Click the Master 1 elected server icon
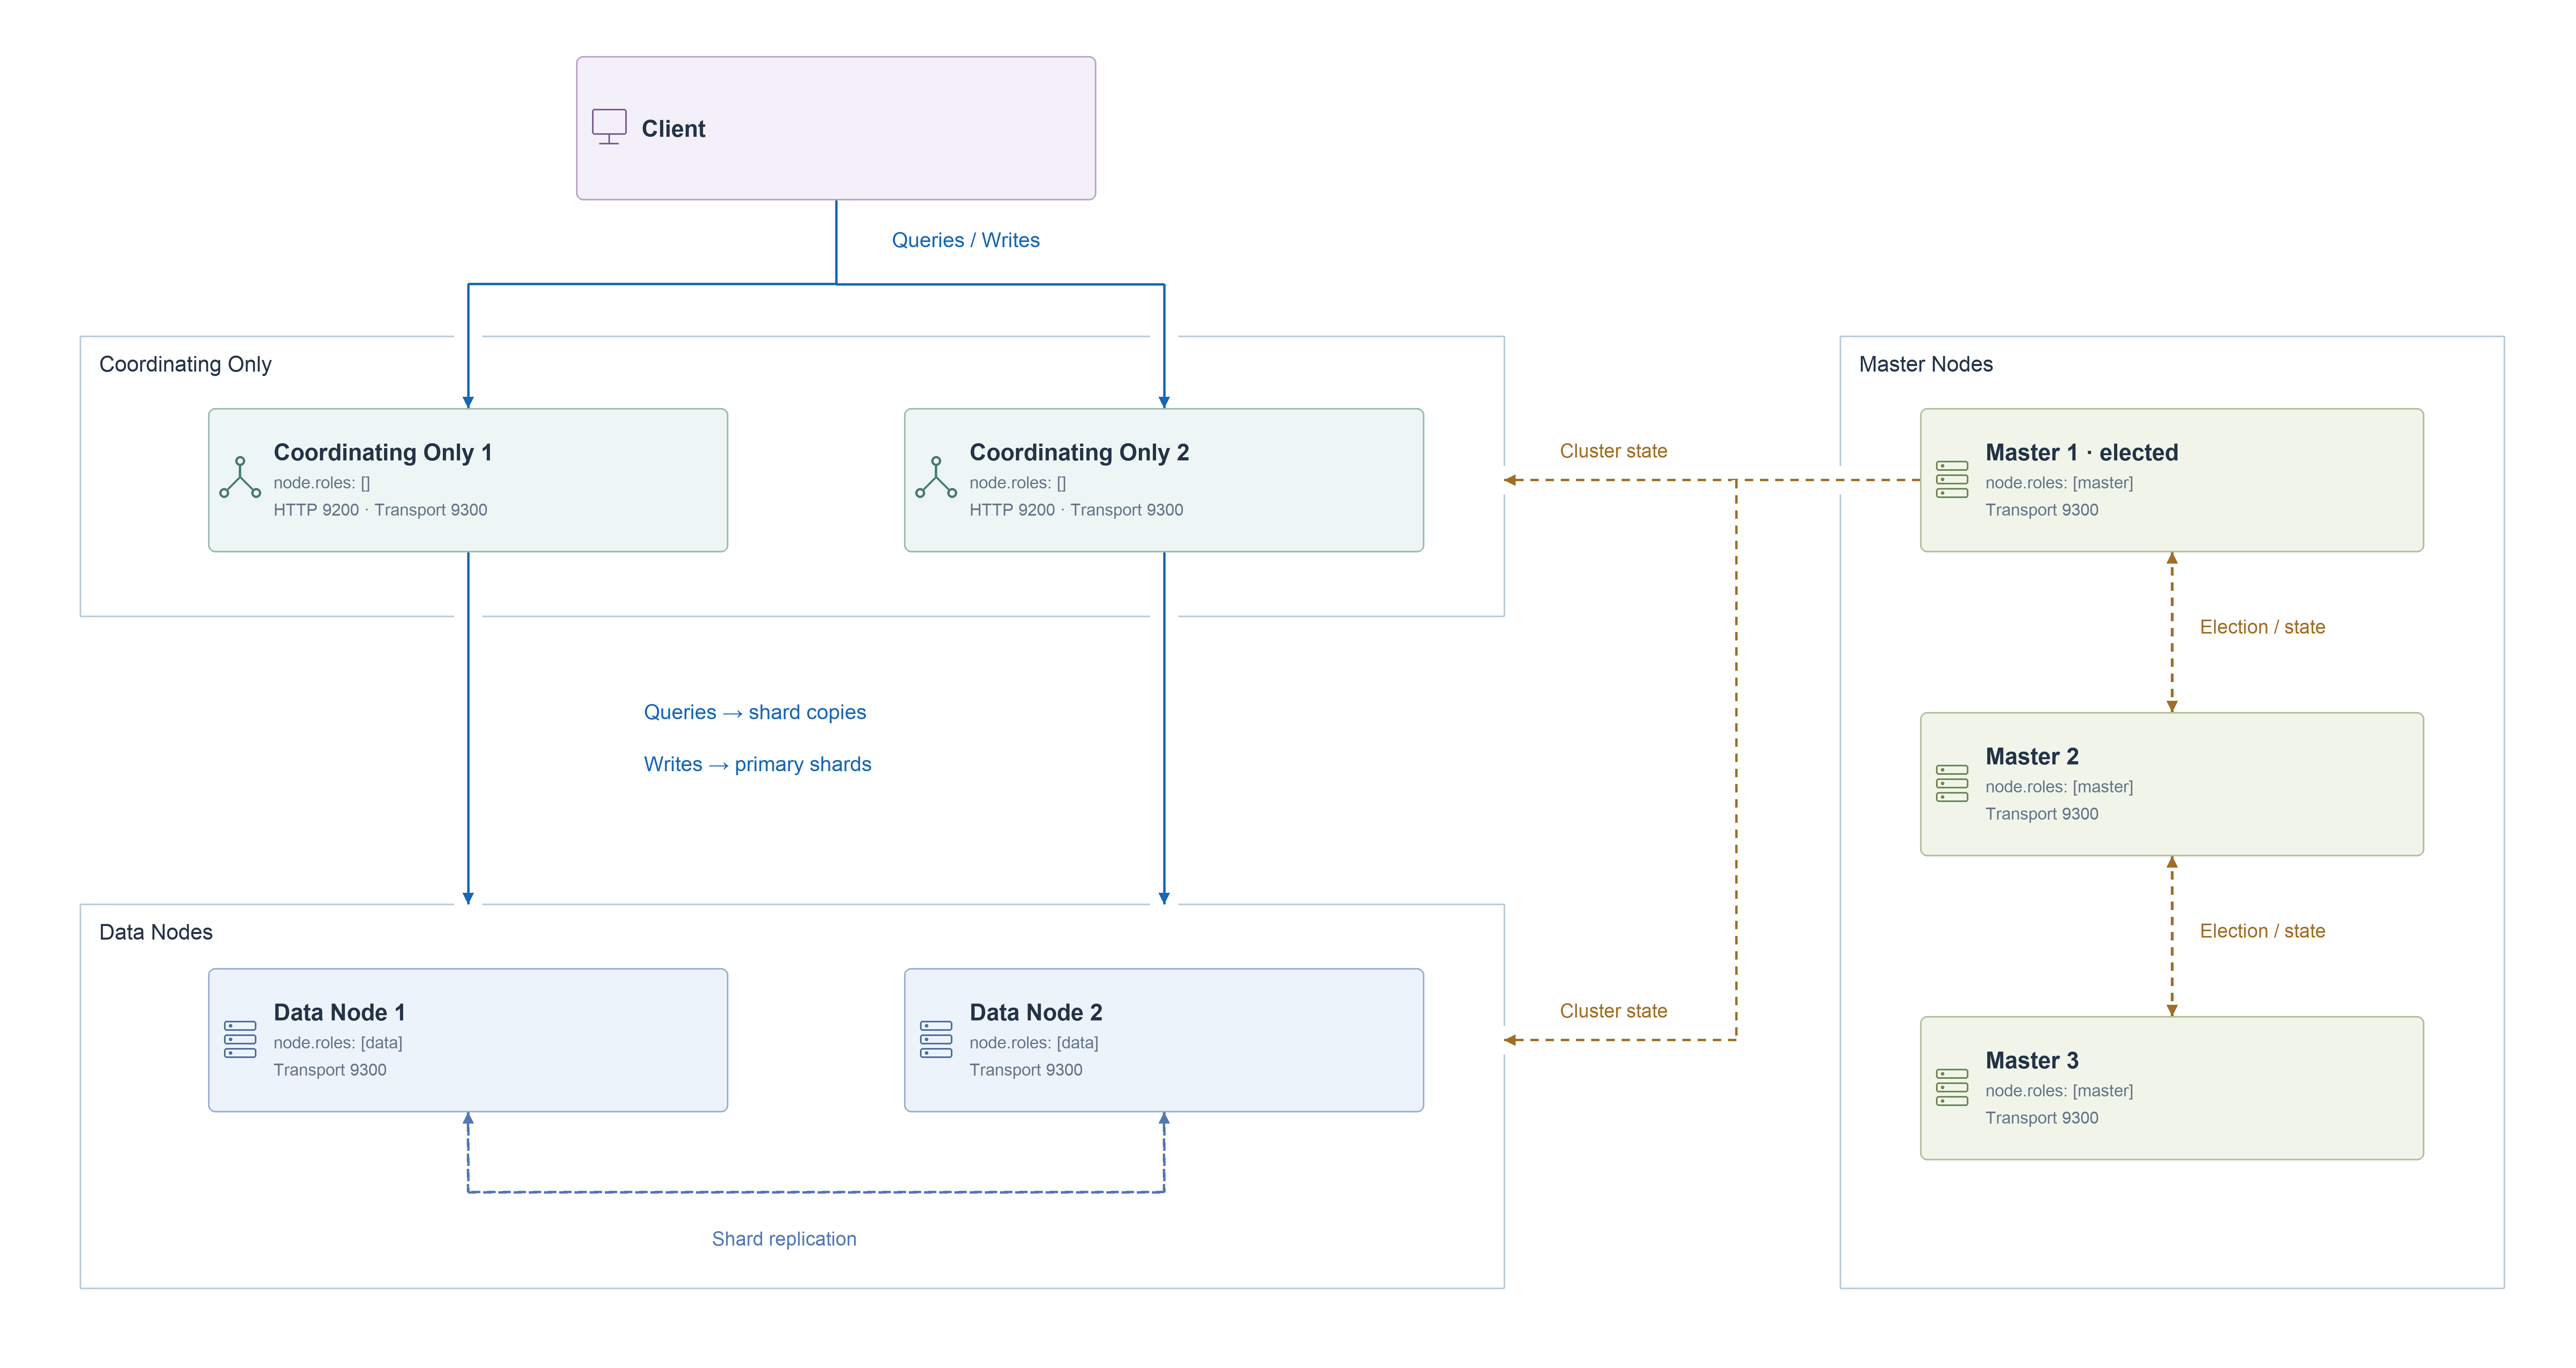The width and height of the screenshot is (2576, 1368). (1952, 479)
